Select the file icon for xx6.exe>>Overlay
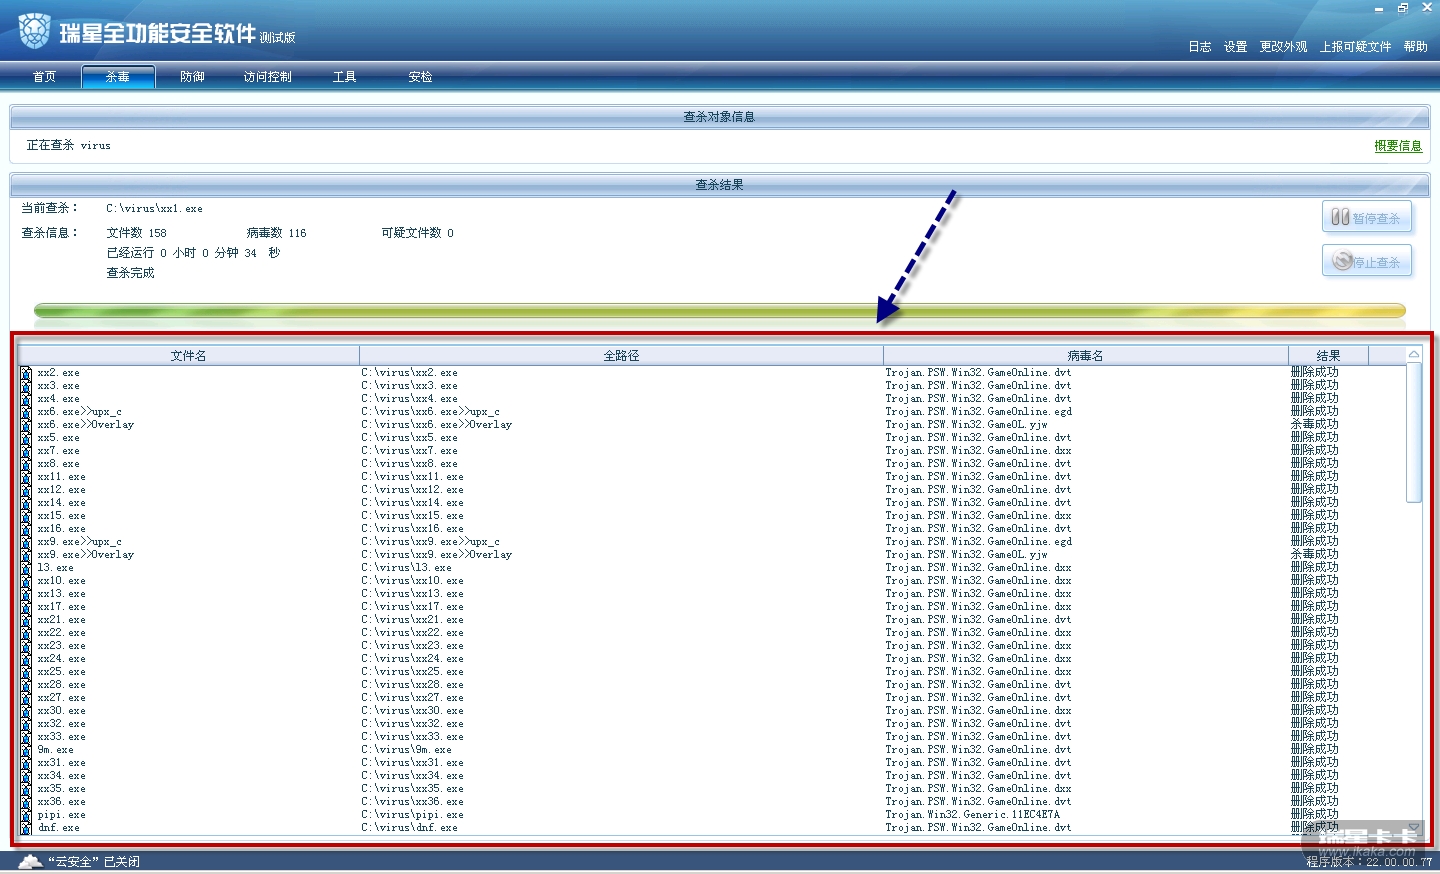 (26, 425)
